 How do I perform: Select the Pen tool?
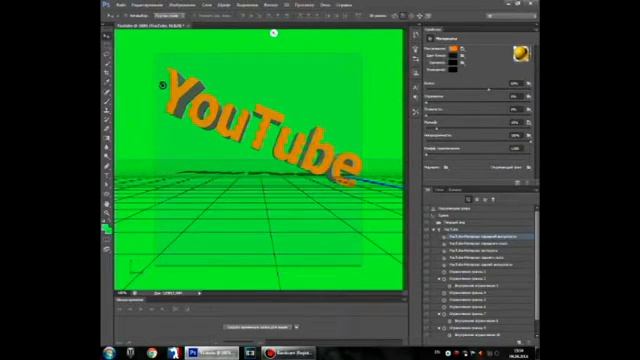(107, 167)
